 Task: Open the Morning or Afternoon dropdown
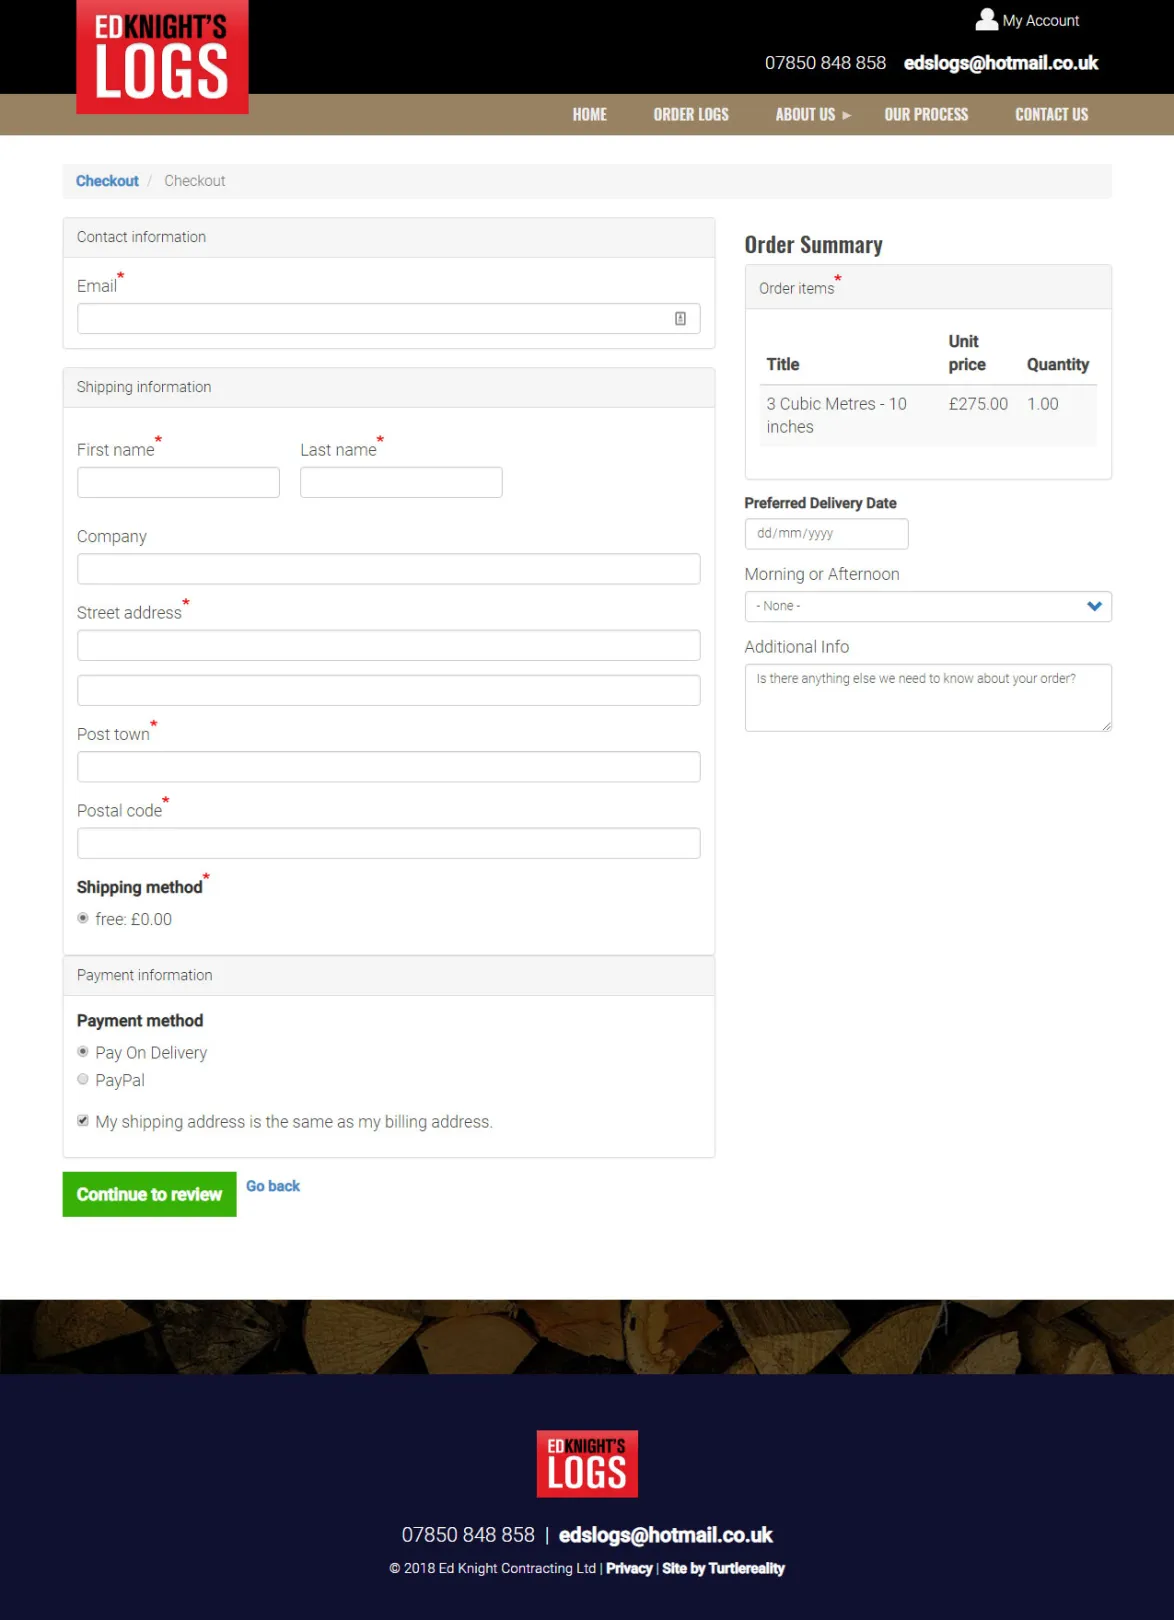[x=928, y=606]
